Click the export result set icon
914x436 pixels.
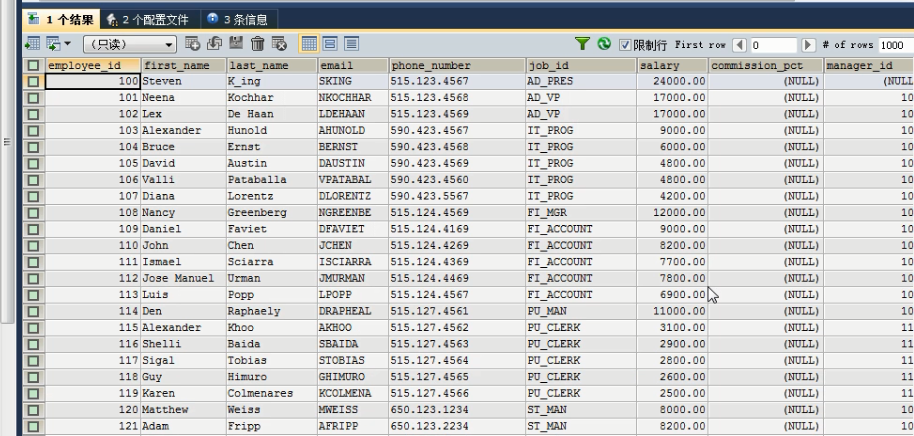coord(33,44)
